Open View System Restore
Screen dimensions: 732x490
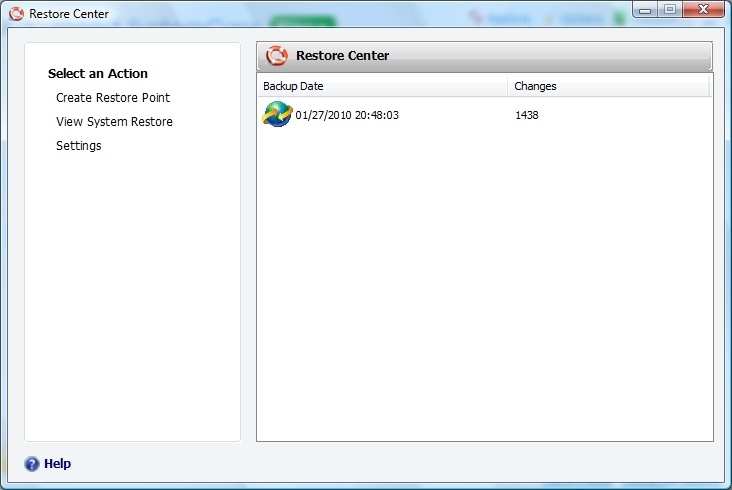coord(114,122)
